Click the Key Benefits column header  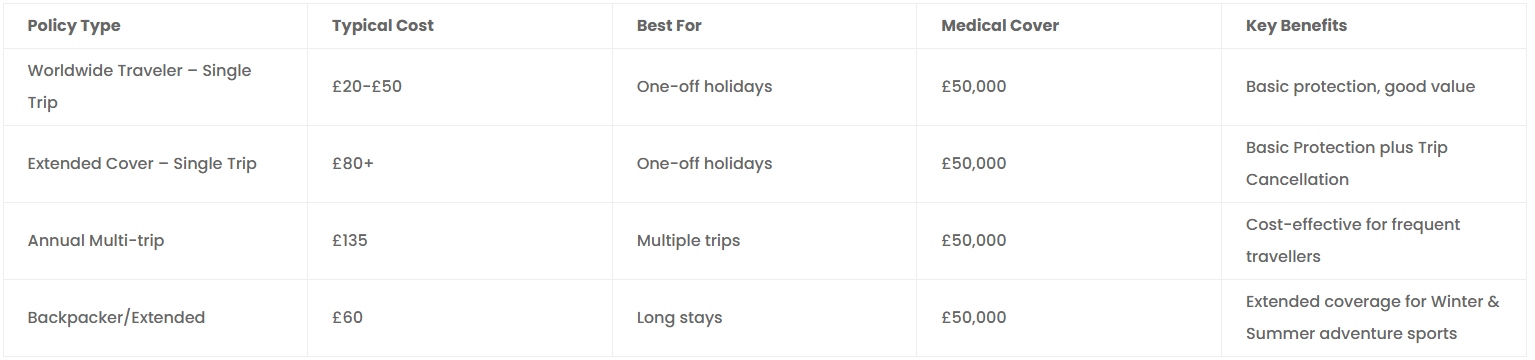[1296, 26]
